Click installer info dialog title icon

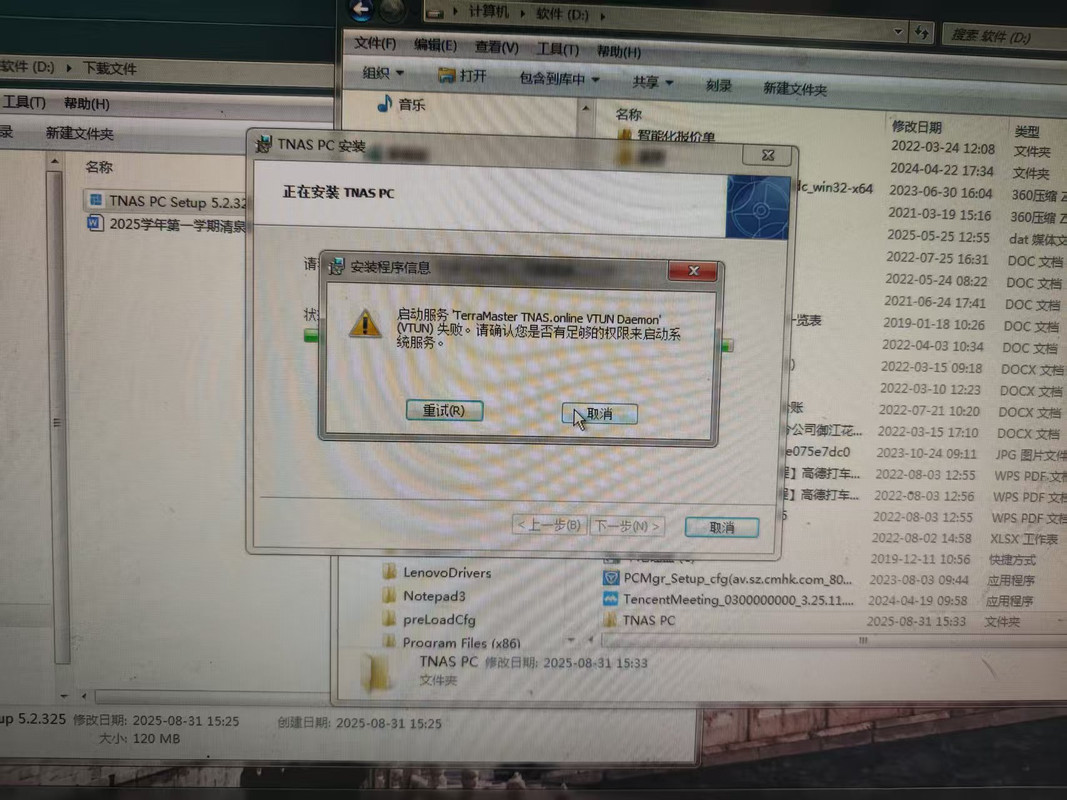336,266
